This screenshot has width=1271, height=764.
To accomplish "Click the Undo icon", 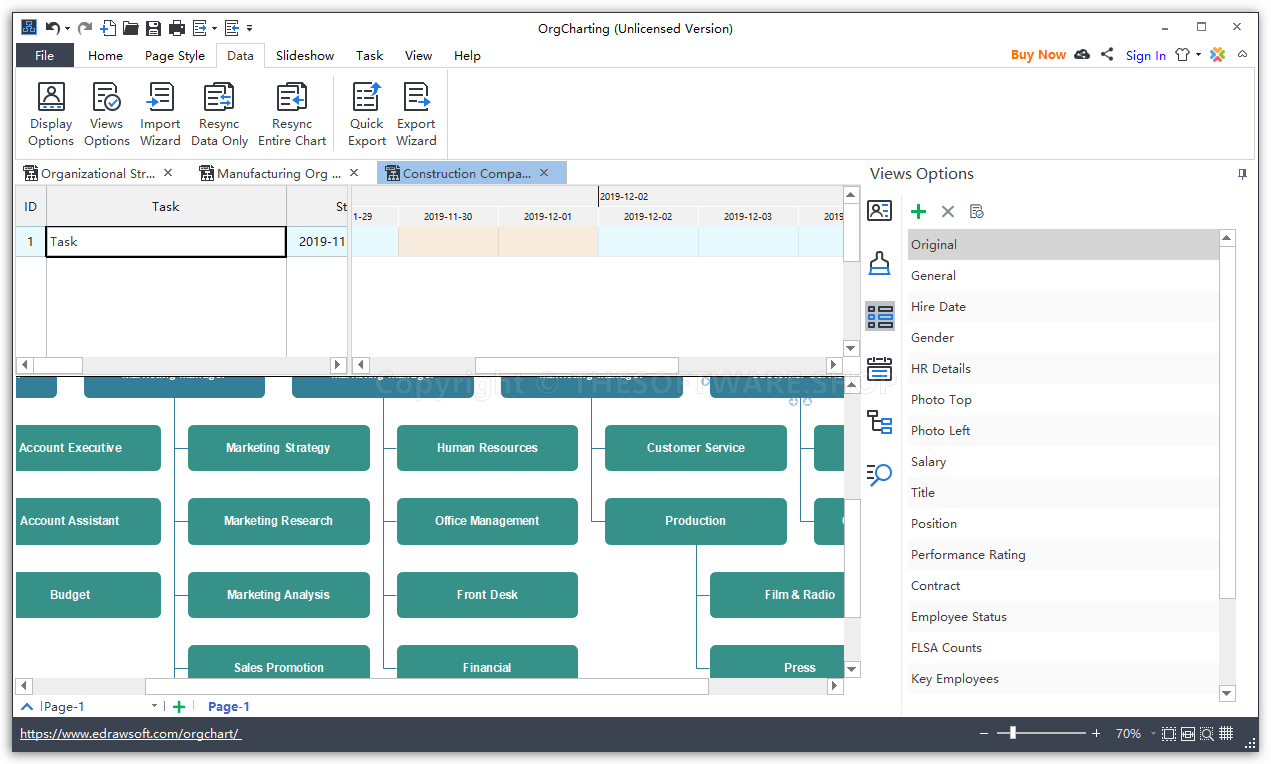I will tap(53, 28).
